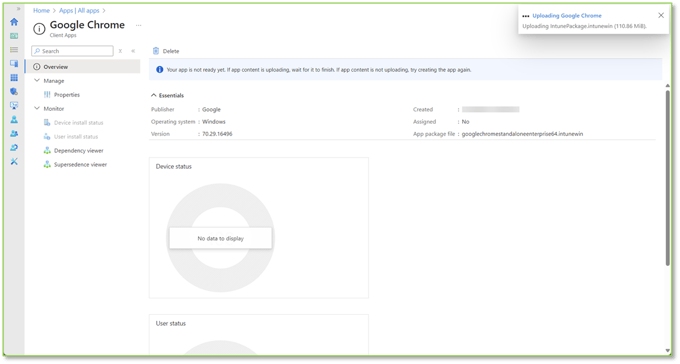Click the Client Apps subtitle
The height and width of the screenshot is (364, 680).
[63, 36]
